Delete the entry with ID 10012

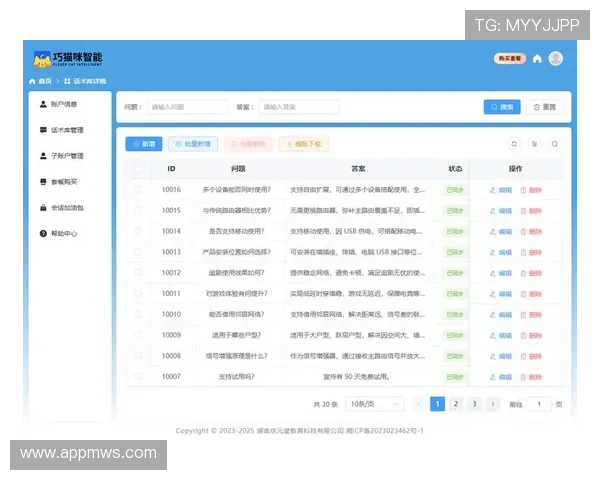pos(532,273)
